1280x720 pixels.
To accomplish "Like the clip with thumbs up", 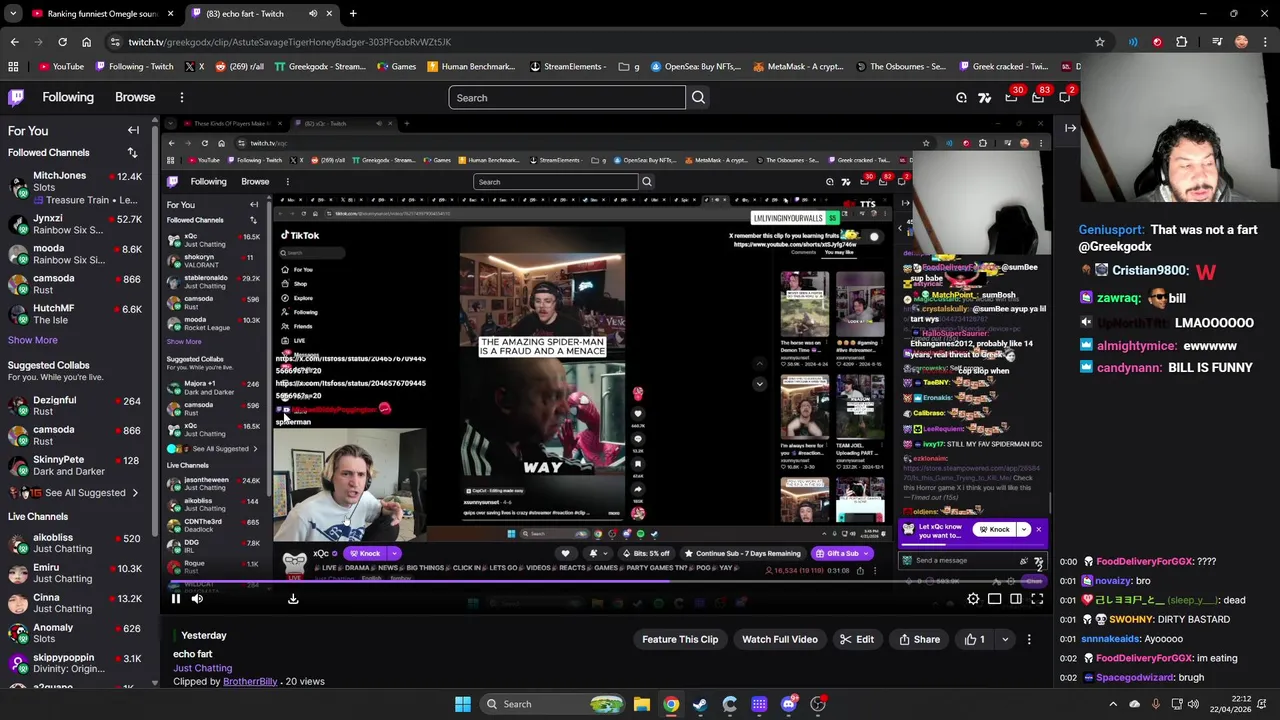I will [975, 639].
